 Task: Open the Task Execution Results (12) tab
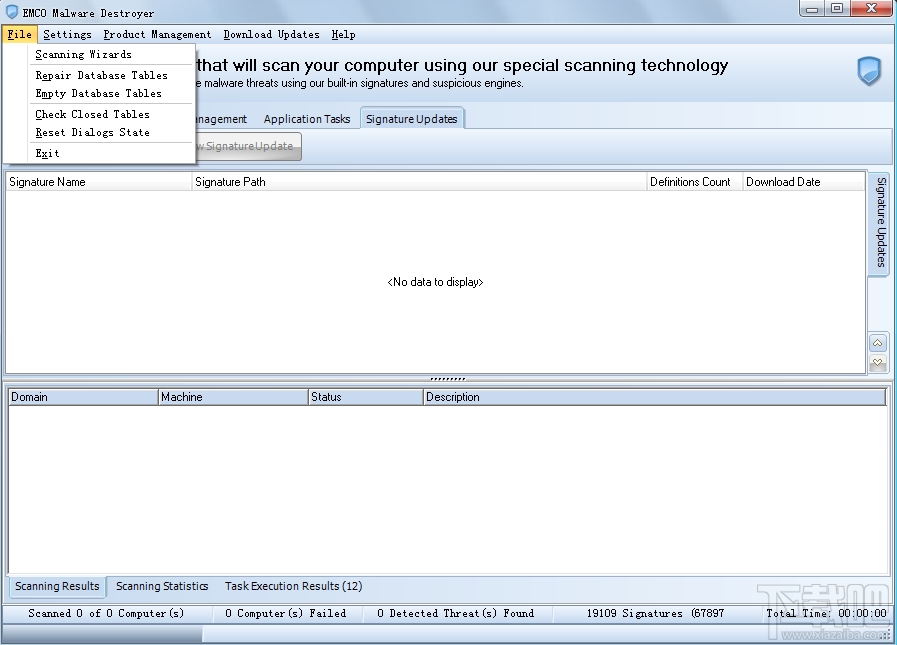pos(293,586)
